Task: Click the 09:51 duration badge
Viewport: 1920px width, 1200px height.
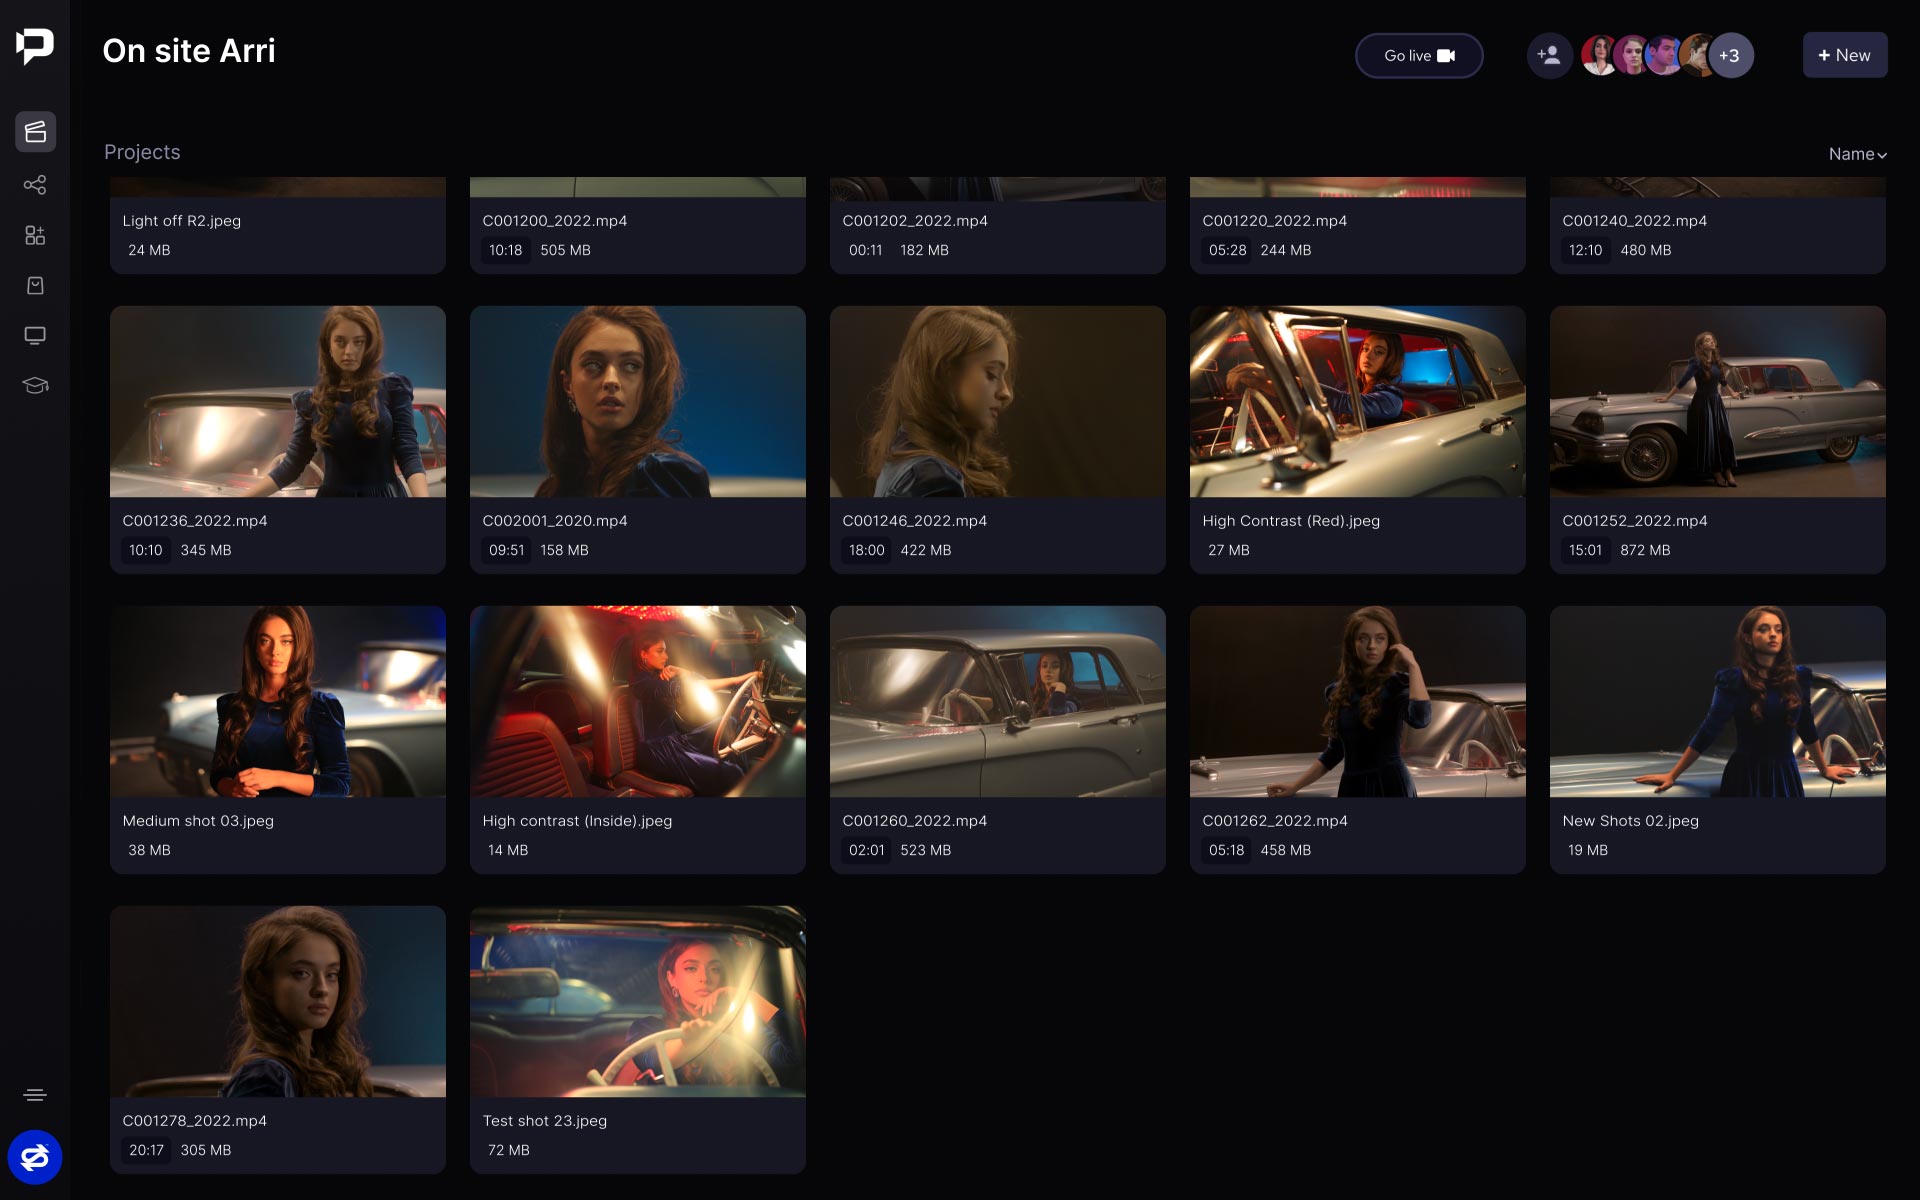Action: coord(507,550)
